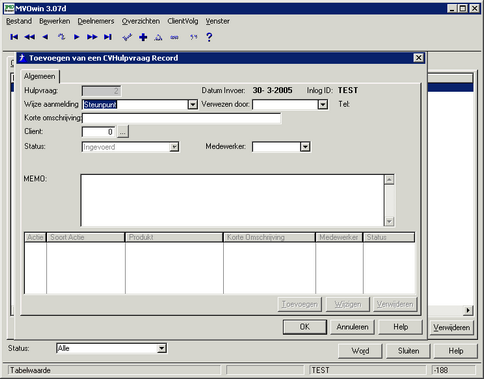Click MEMO scrollbar up arrow
This screenshot has height=379, width=484.
(x=389, y=180)
